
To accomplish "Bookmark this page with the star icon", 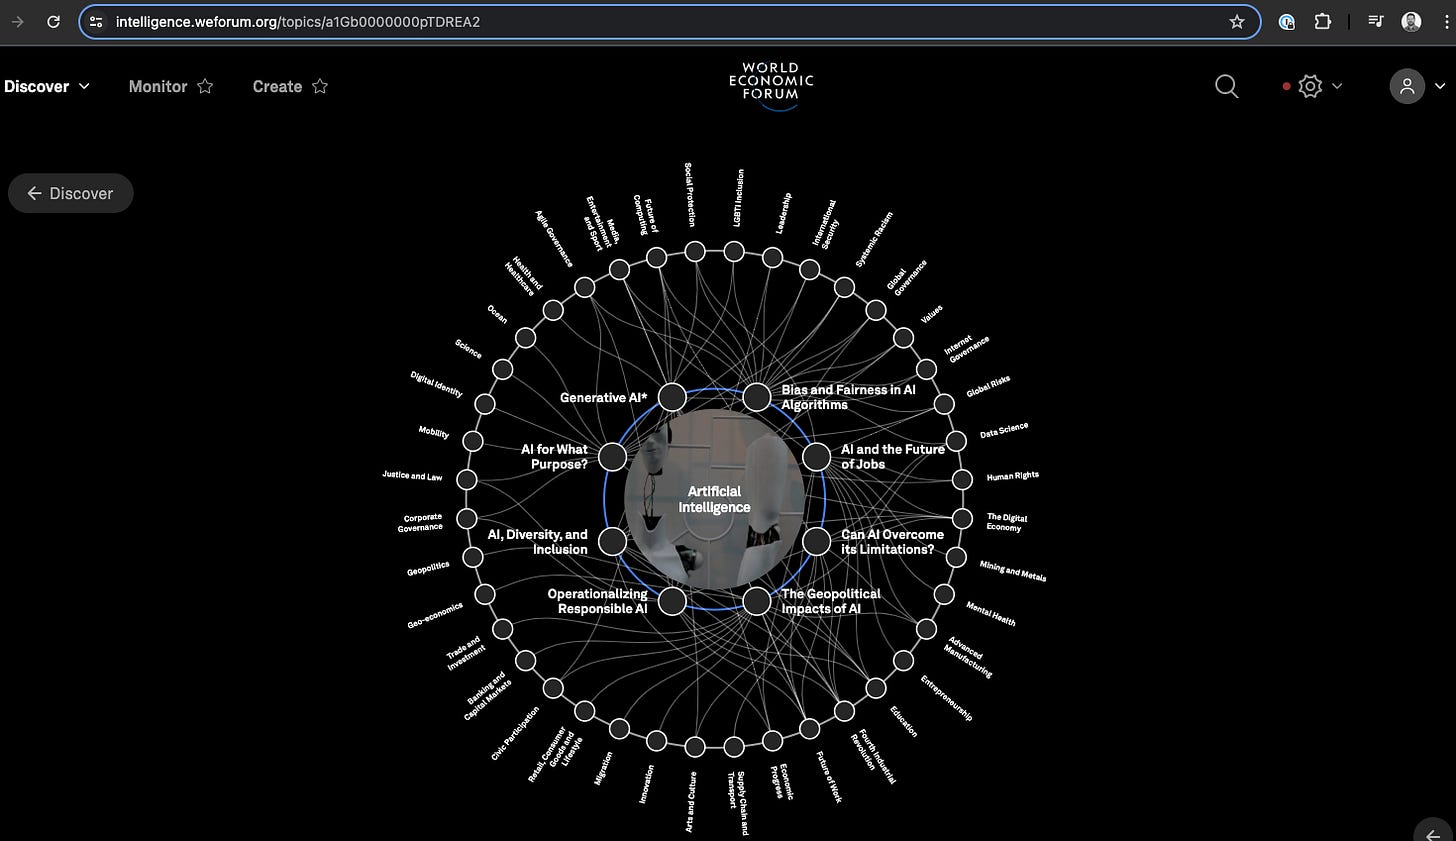I will [1237, 21].
